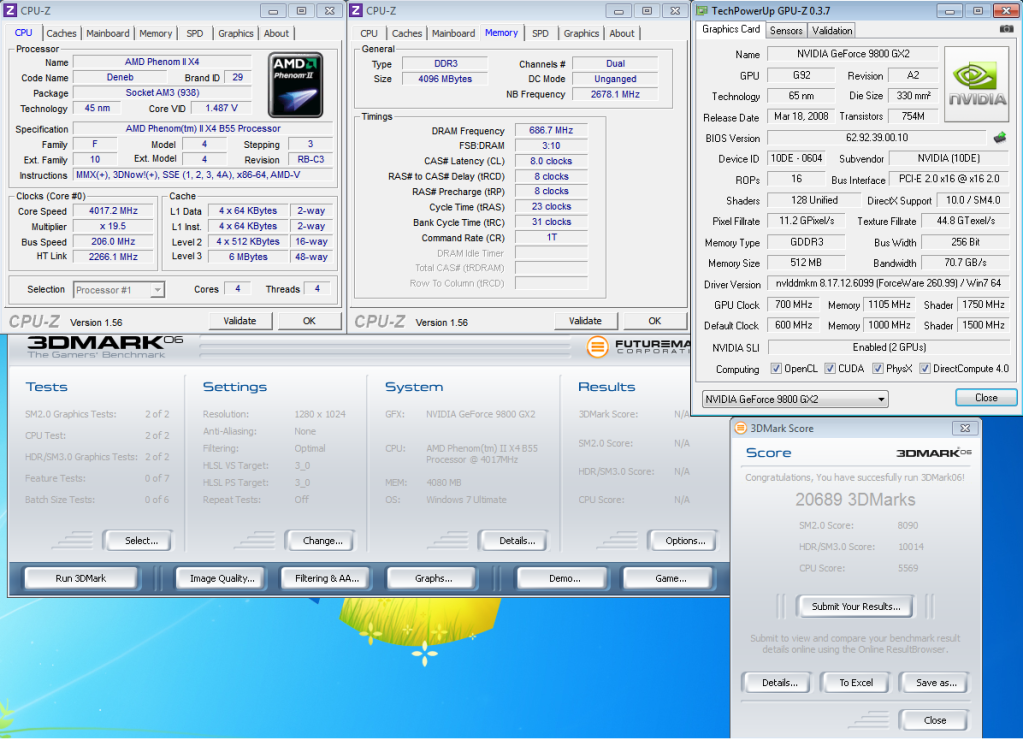Click the "20689 3DMarks" score text

[855, 500]
